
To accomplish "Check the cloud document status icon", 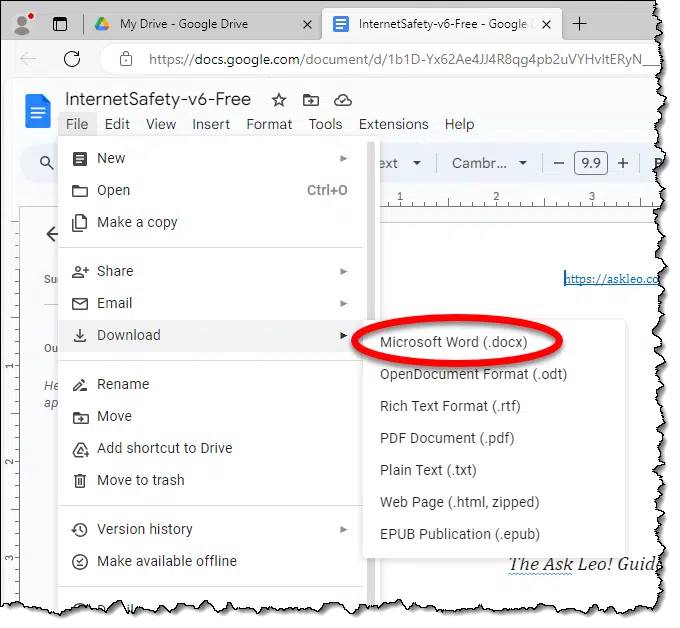I will point(343,100).
